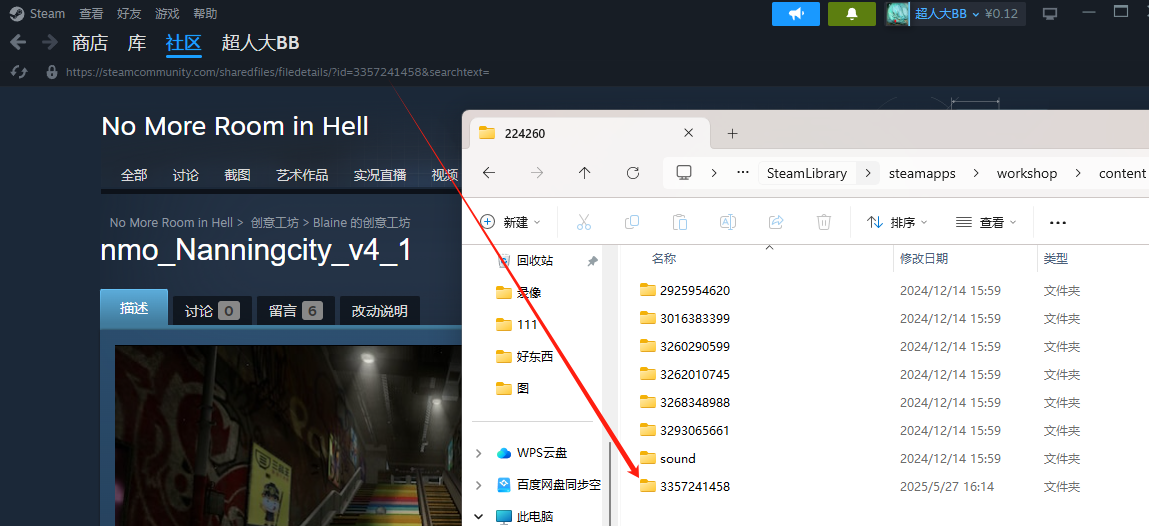Refresh the Explorer folder view
Image resolution: width=1149 pixels, height=526 pixels.
tap(633, 173)
